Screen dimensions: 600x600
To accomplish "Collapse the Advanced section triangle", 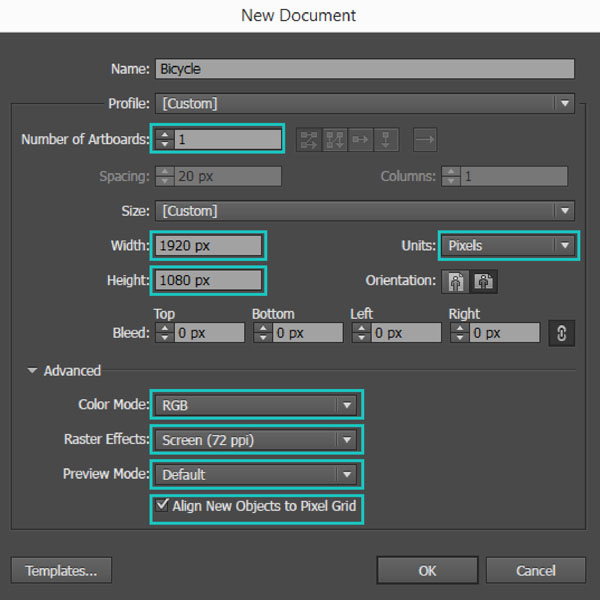I will (32, 371).
